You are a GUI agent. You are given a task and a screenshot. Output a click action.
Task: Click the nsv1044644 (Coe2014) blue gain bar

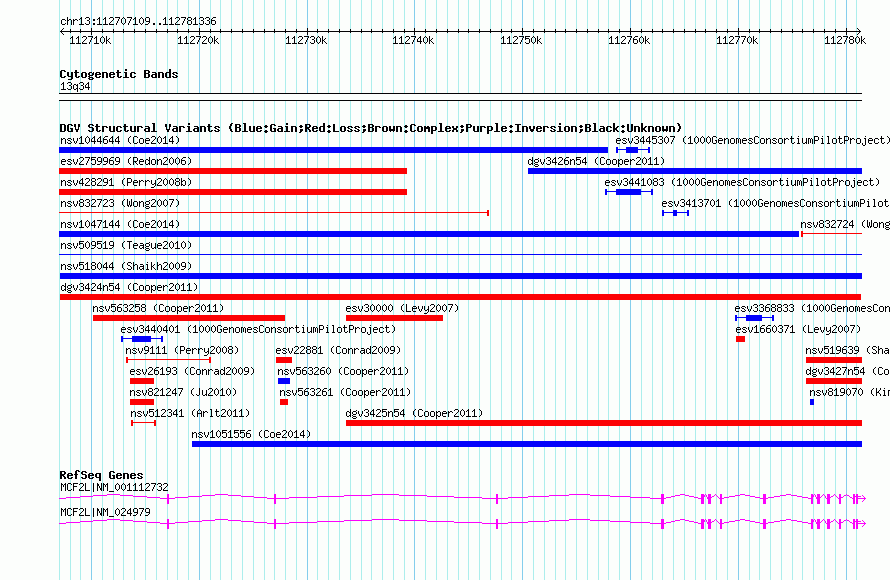click(x=333, y=150)
